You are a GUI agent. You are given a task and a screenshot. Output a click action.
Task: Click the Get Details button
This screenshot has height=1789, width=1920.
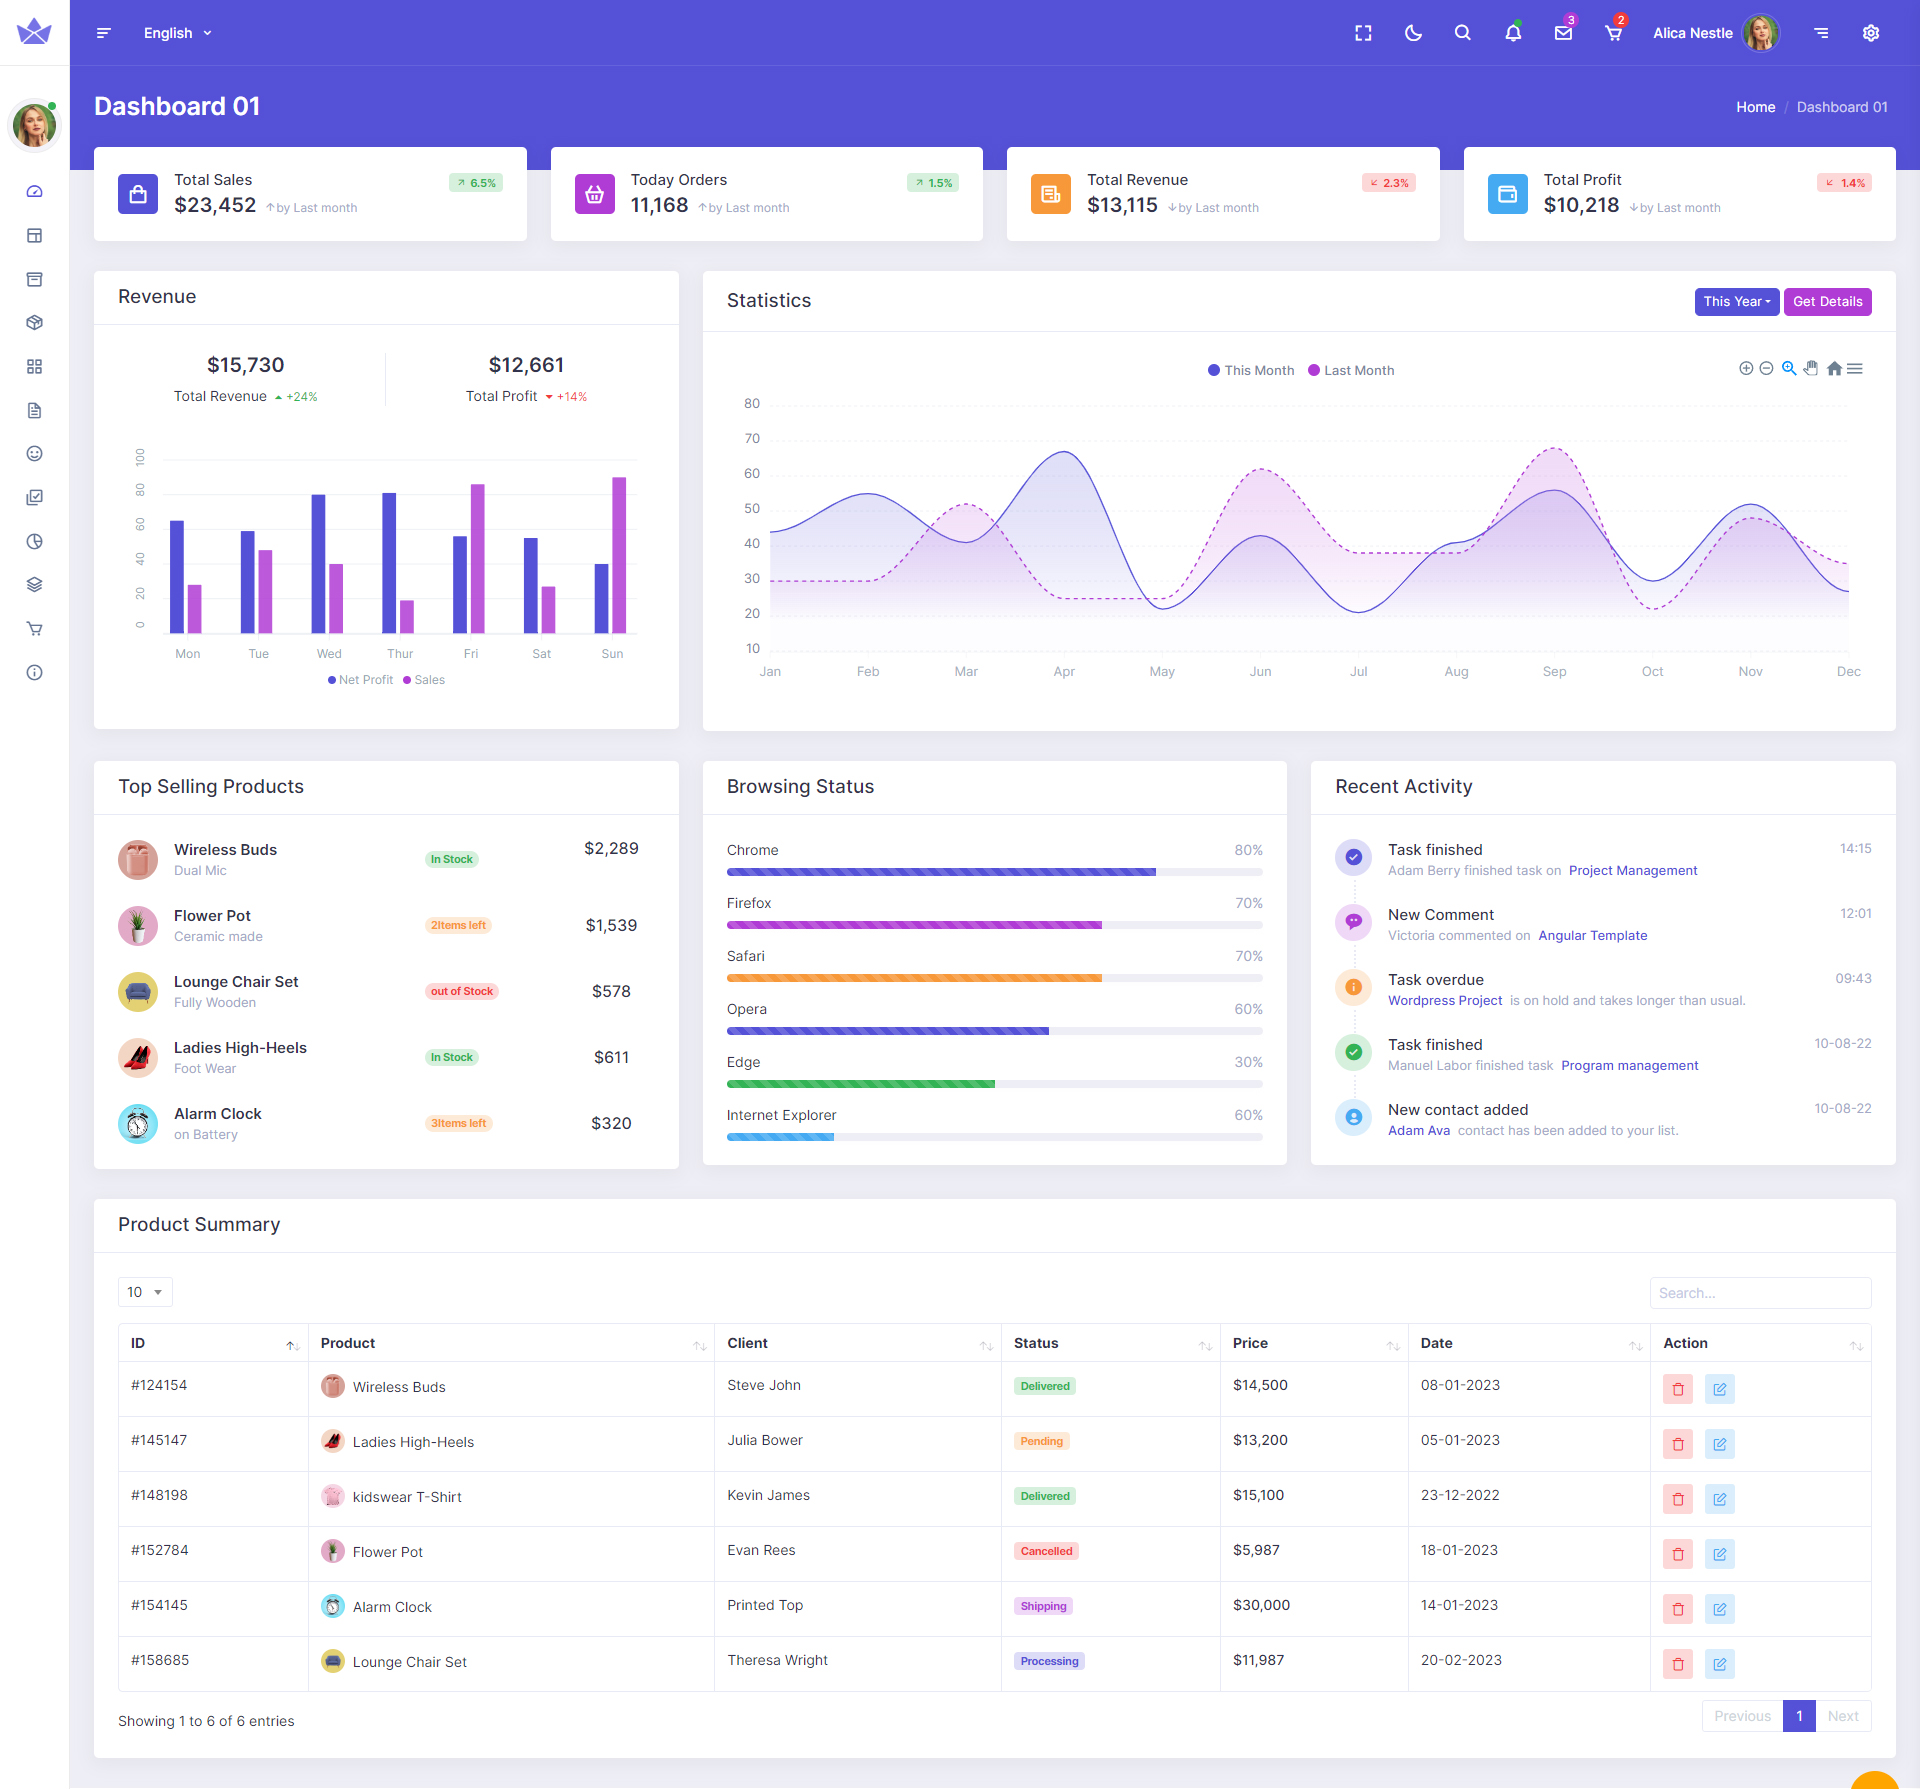click(x=1827, y=301)
